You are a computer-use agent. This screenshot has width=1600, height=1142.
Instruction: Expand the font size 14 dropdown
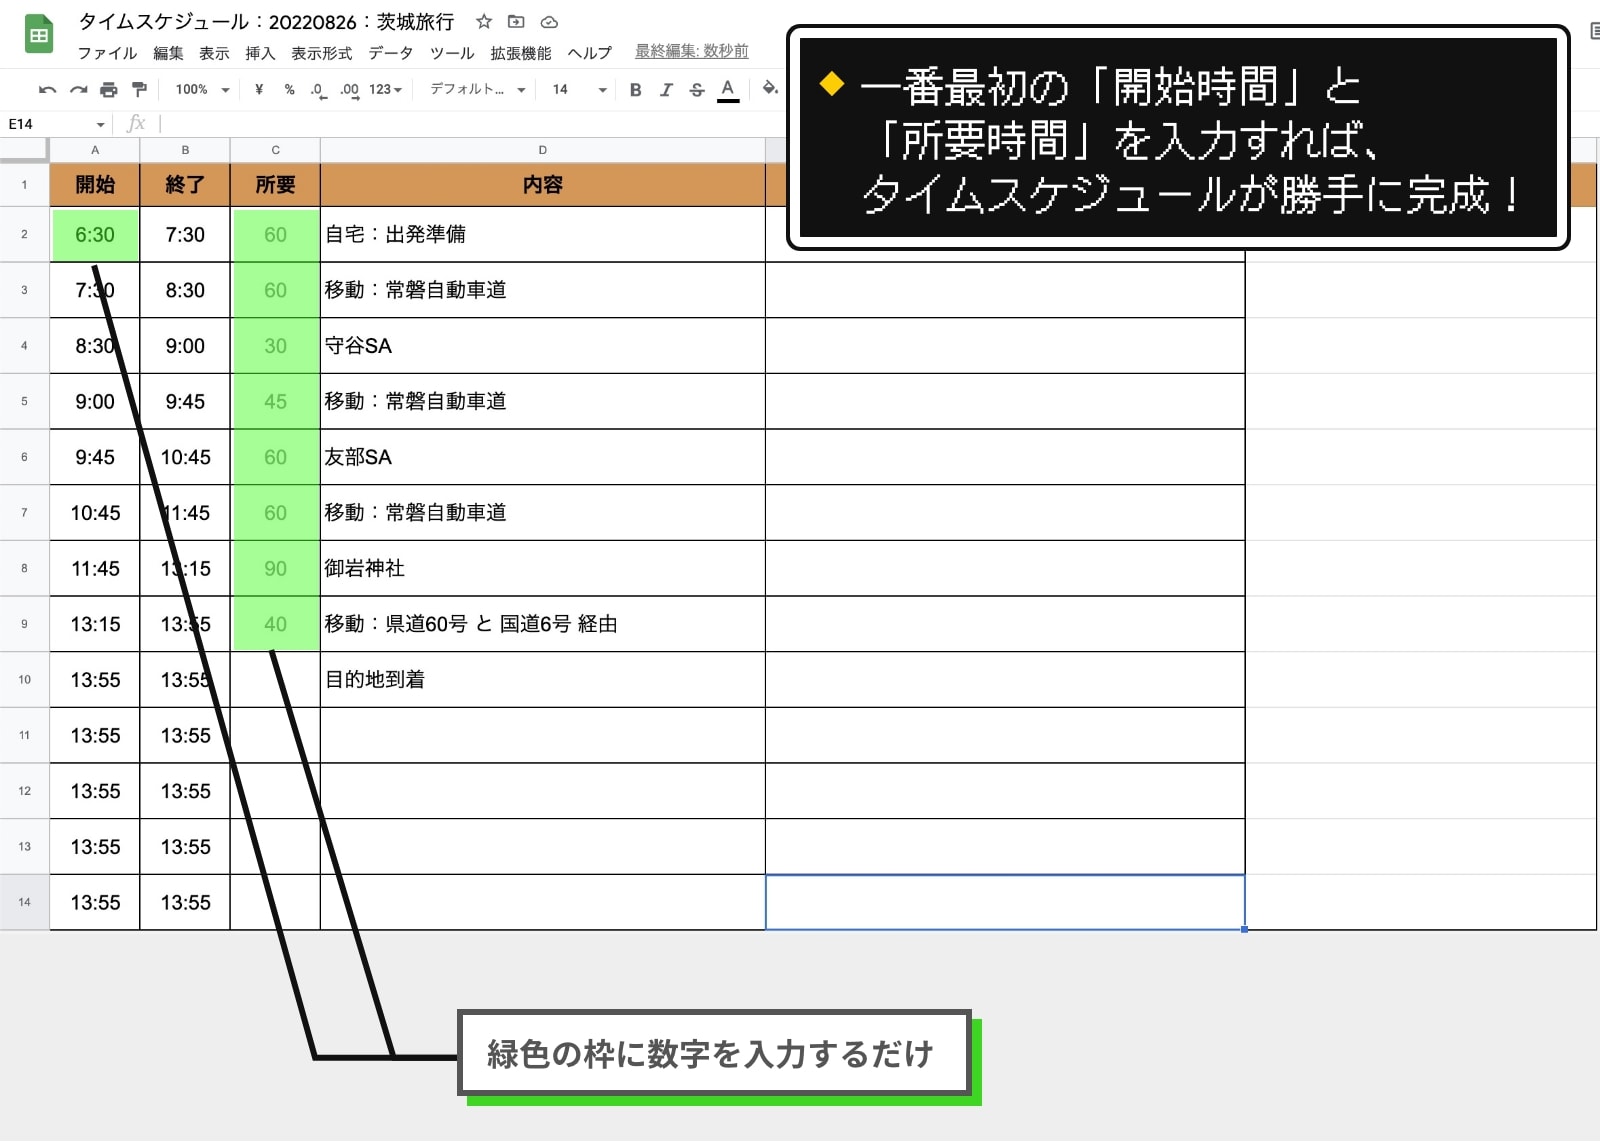click(x=579, y=90)
